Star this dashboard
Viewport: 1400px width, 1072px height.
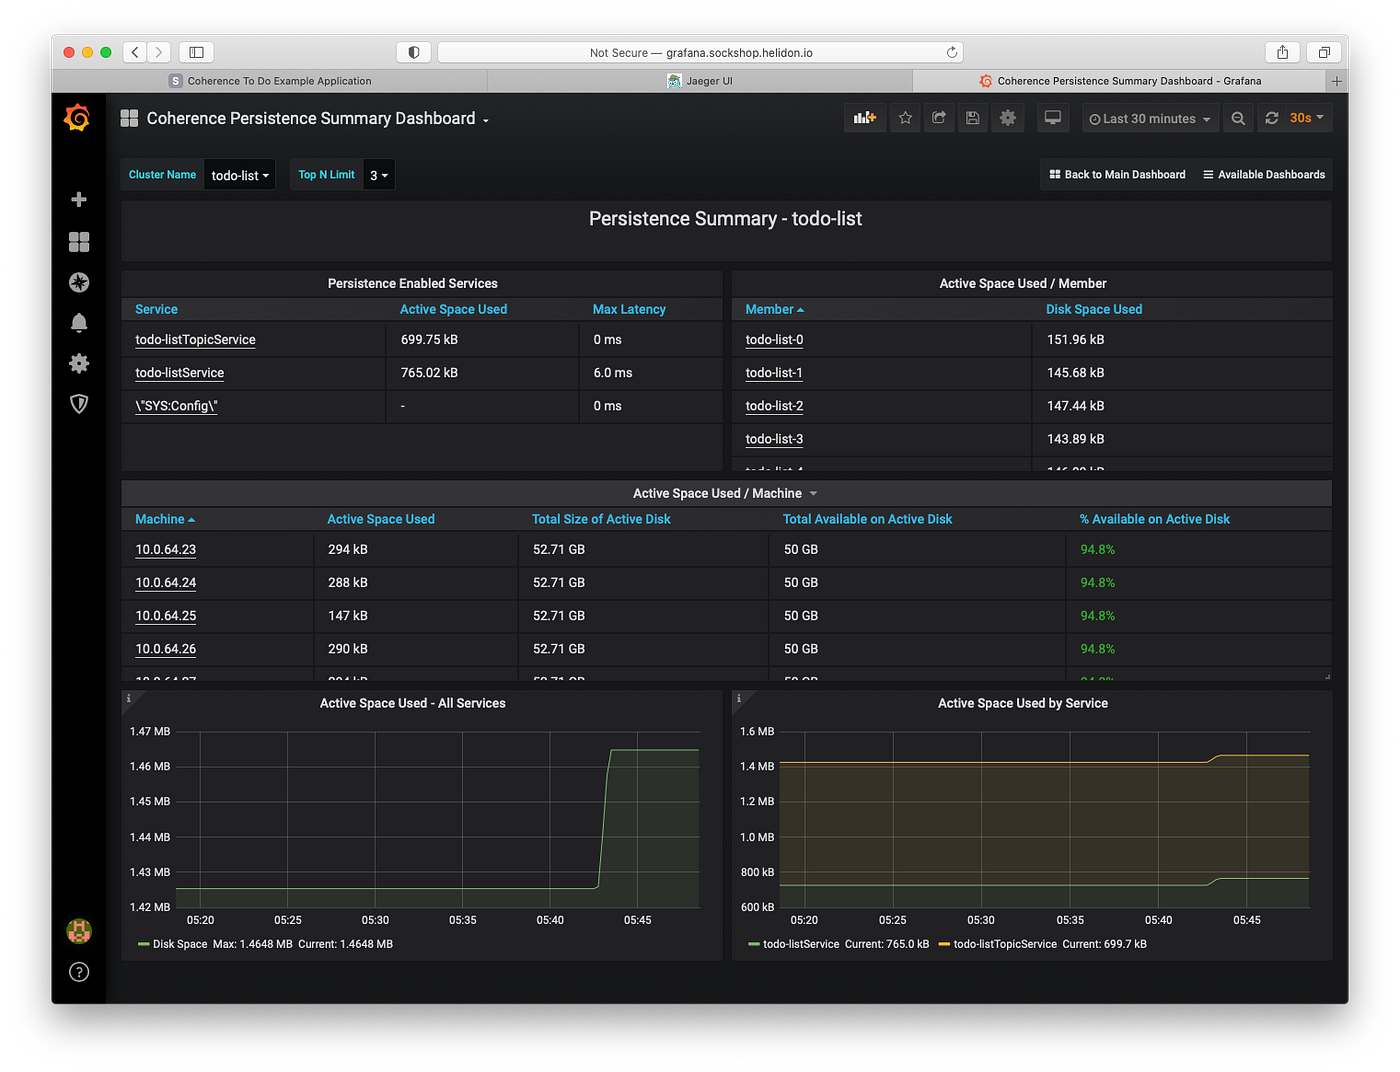click(x=905, y=117)
